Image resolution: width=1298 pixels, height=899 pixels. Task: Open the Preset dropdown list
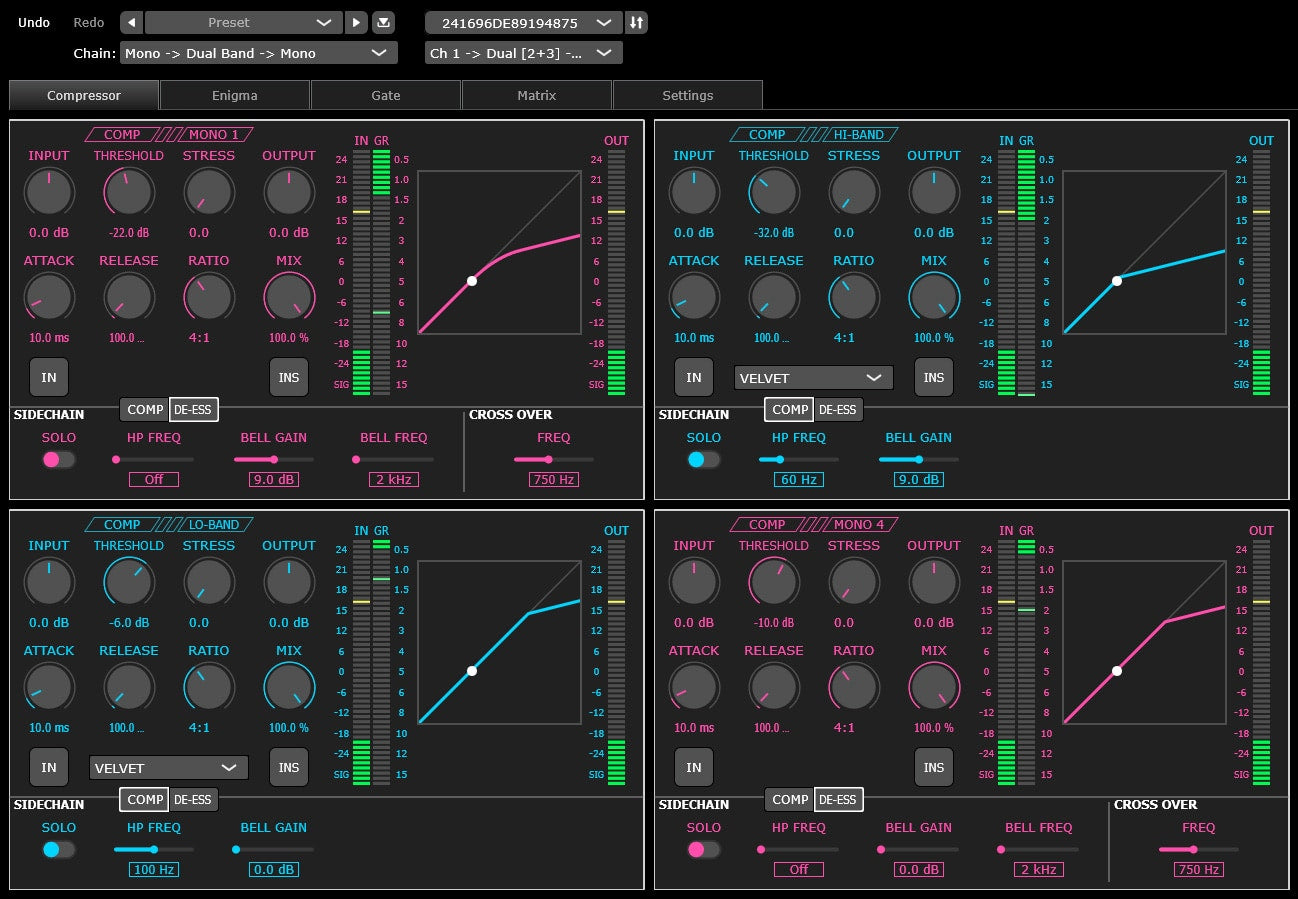[244, 23]
